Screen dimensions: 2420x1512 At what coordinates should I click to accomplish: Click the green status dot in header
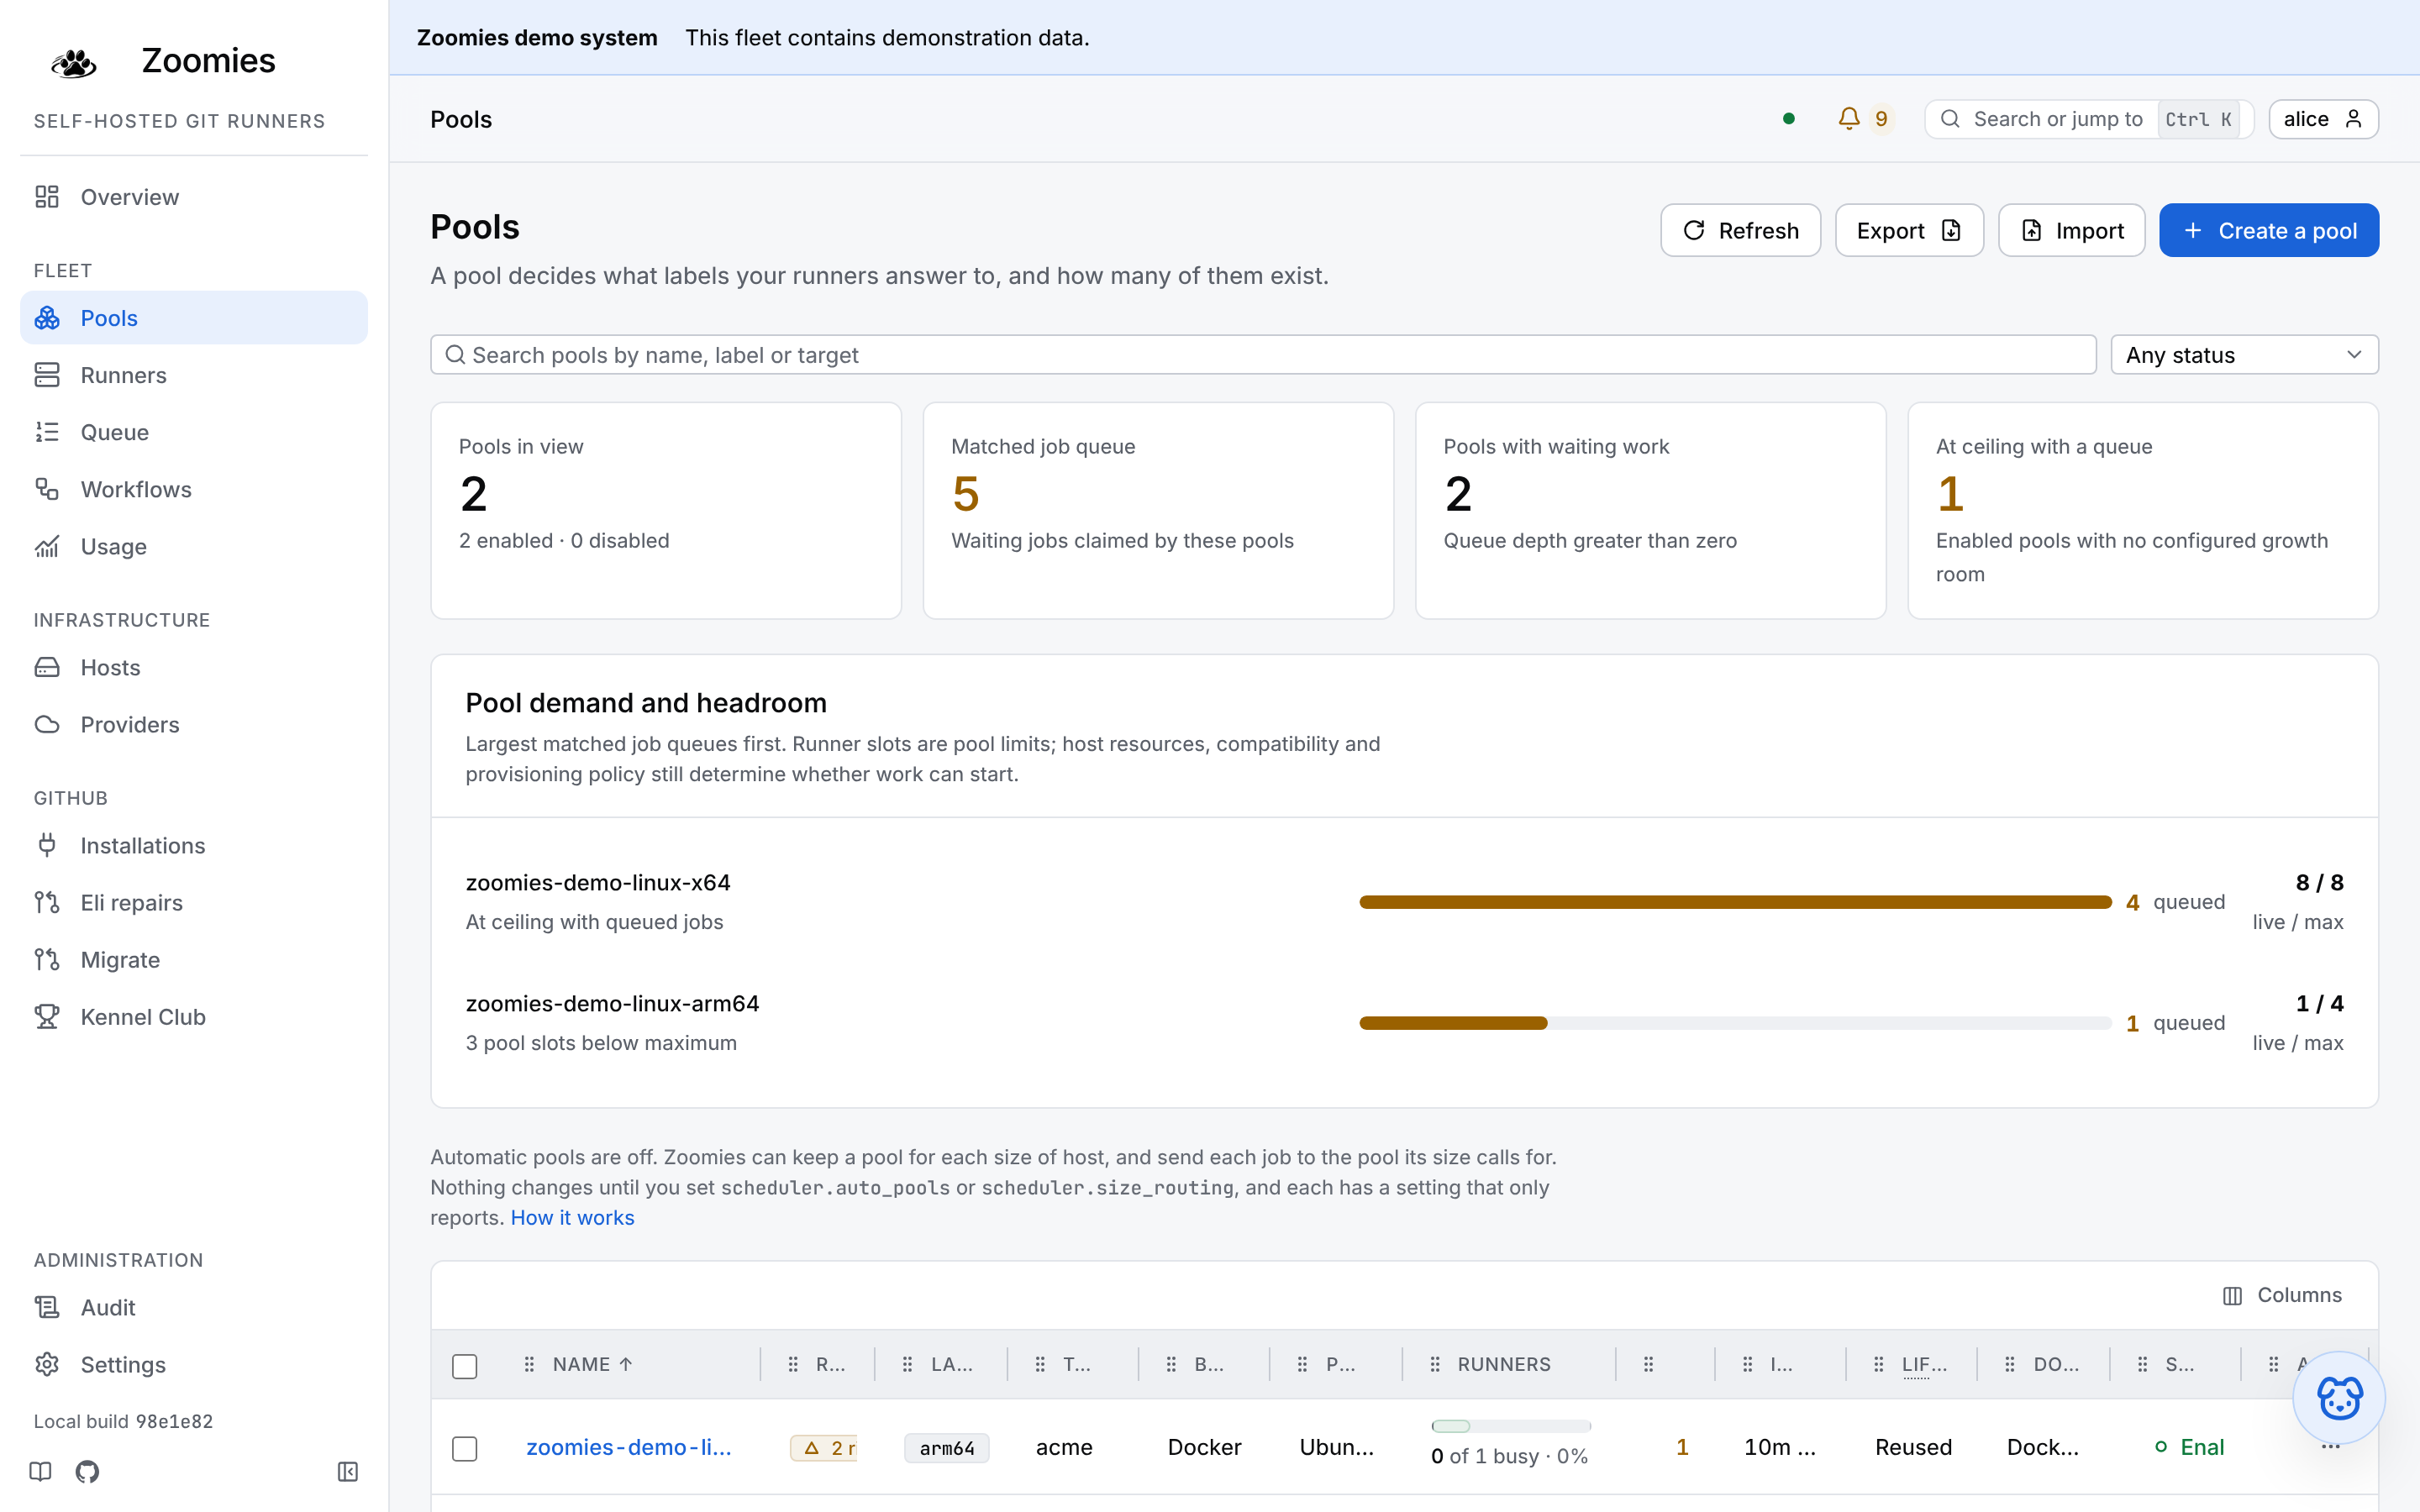(1789, 119)
